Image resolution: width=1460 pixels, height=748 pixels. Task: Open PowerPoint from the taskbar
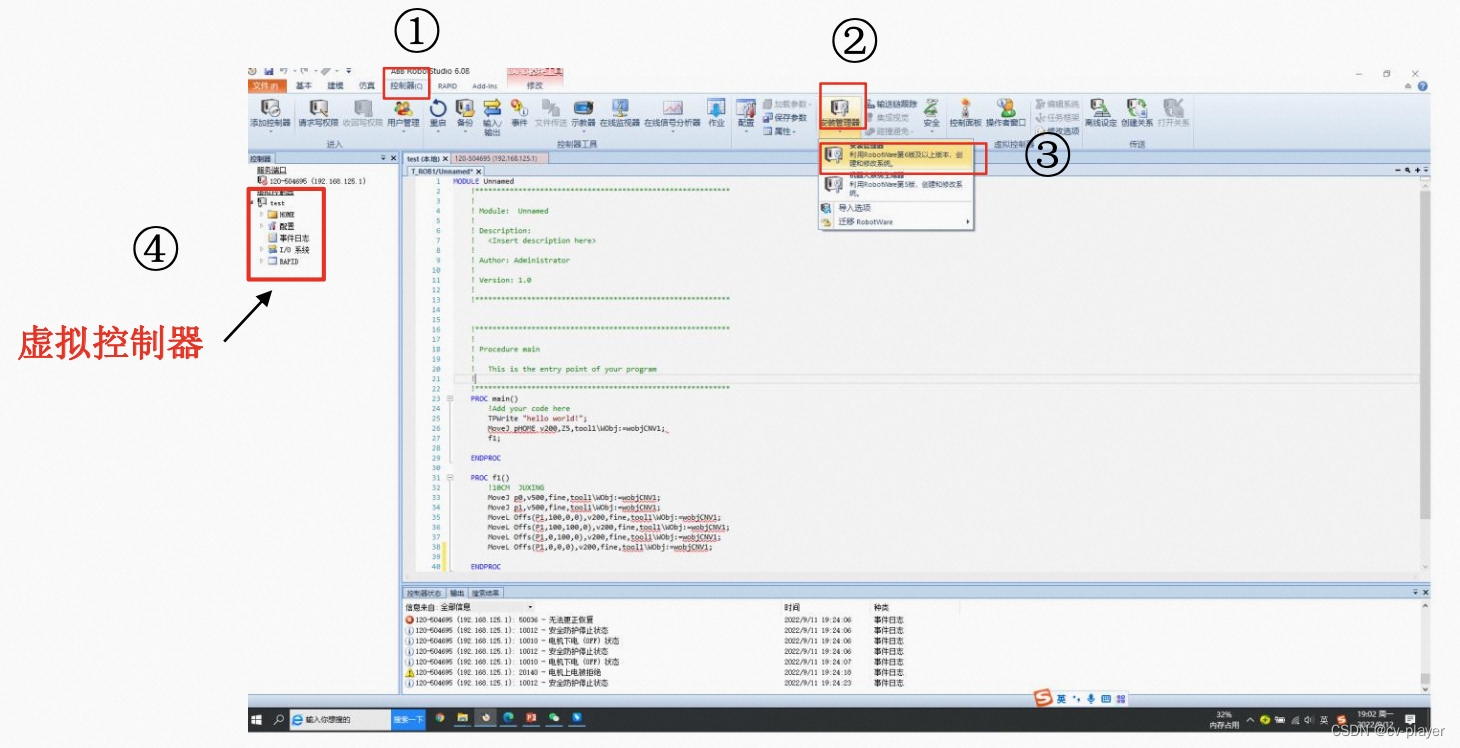[x=532, y=719]
